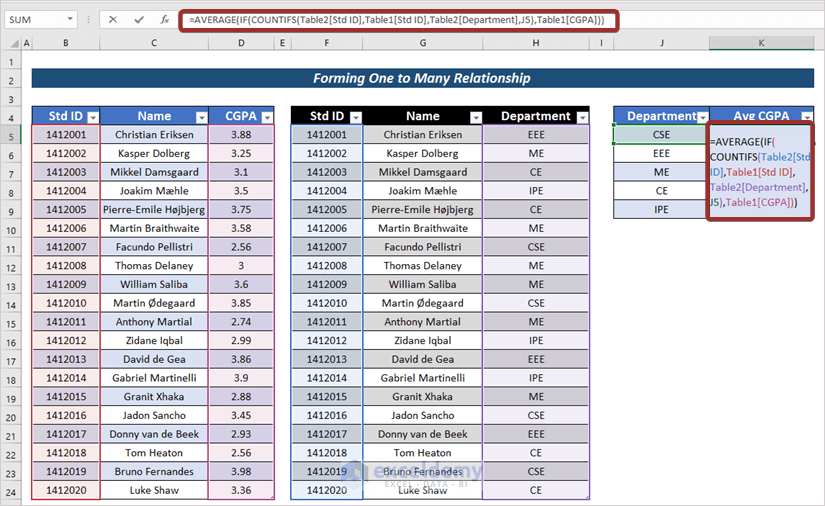Screen dimensions: 825x506
Task: Select the Forming One to Many Relationship banner
Action: pyautogui.click(x=422, y=78)
